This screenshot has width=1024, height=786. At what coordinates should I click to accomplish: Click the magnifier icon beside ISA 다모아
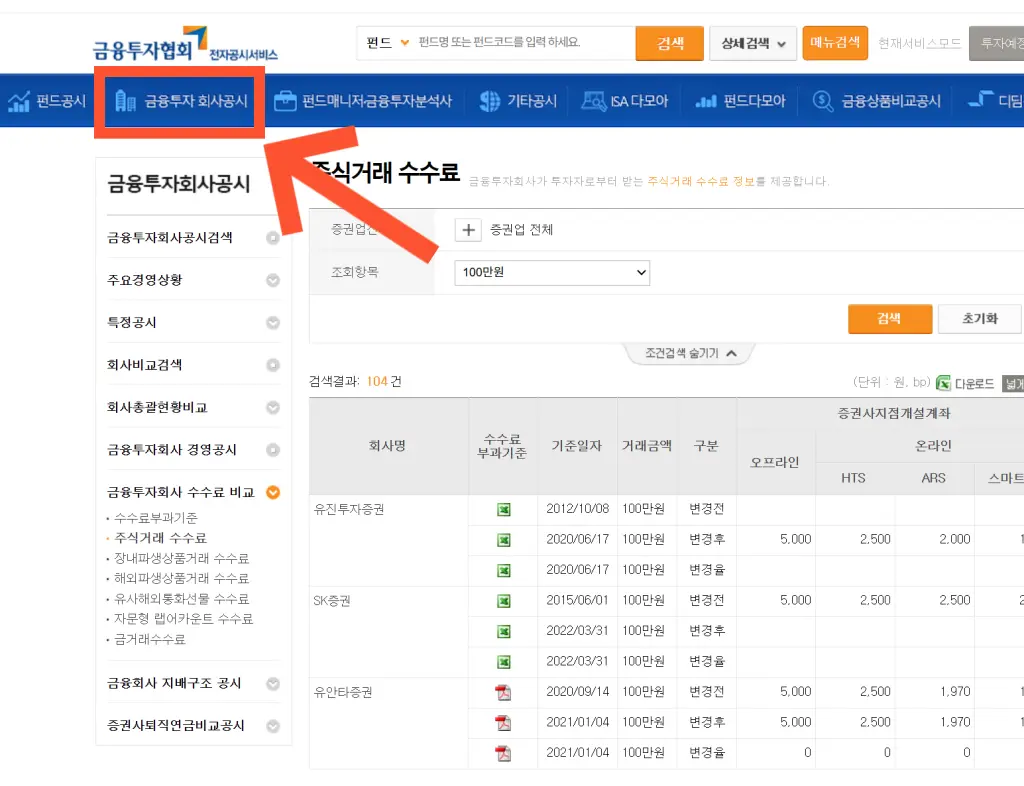594,101
